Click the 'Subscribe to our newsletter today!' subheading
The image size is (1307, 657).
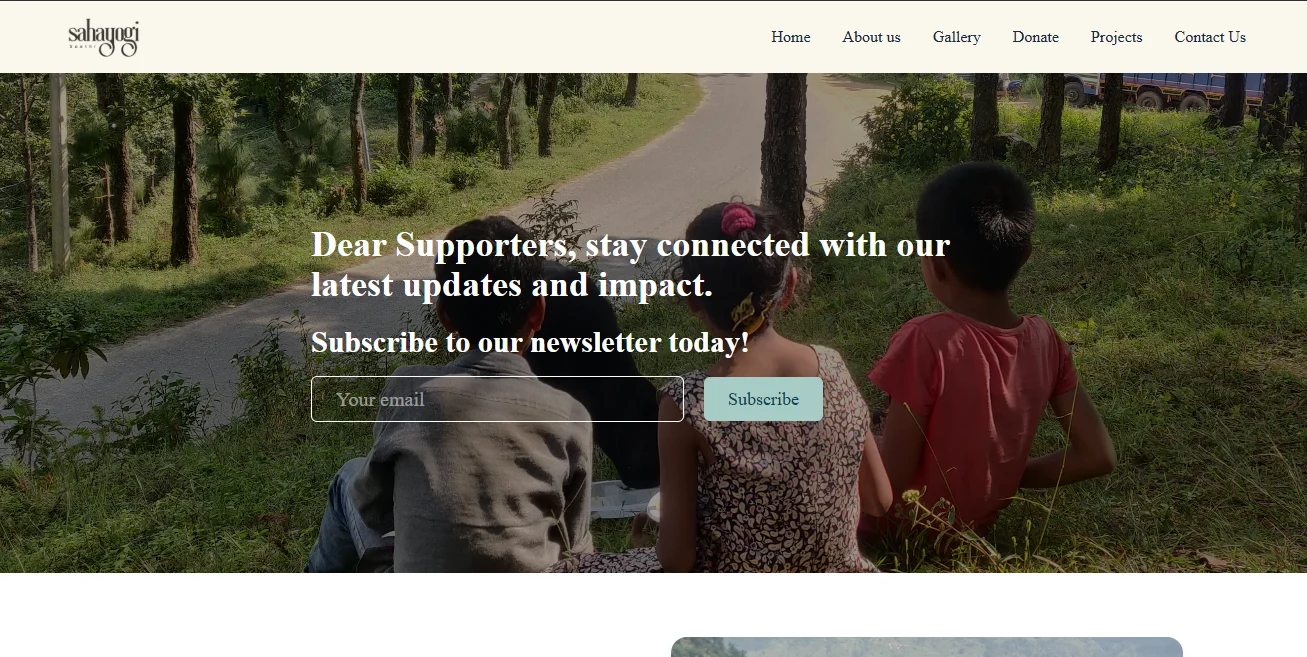point(530,342)
